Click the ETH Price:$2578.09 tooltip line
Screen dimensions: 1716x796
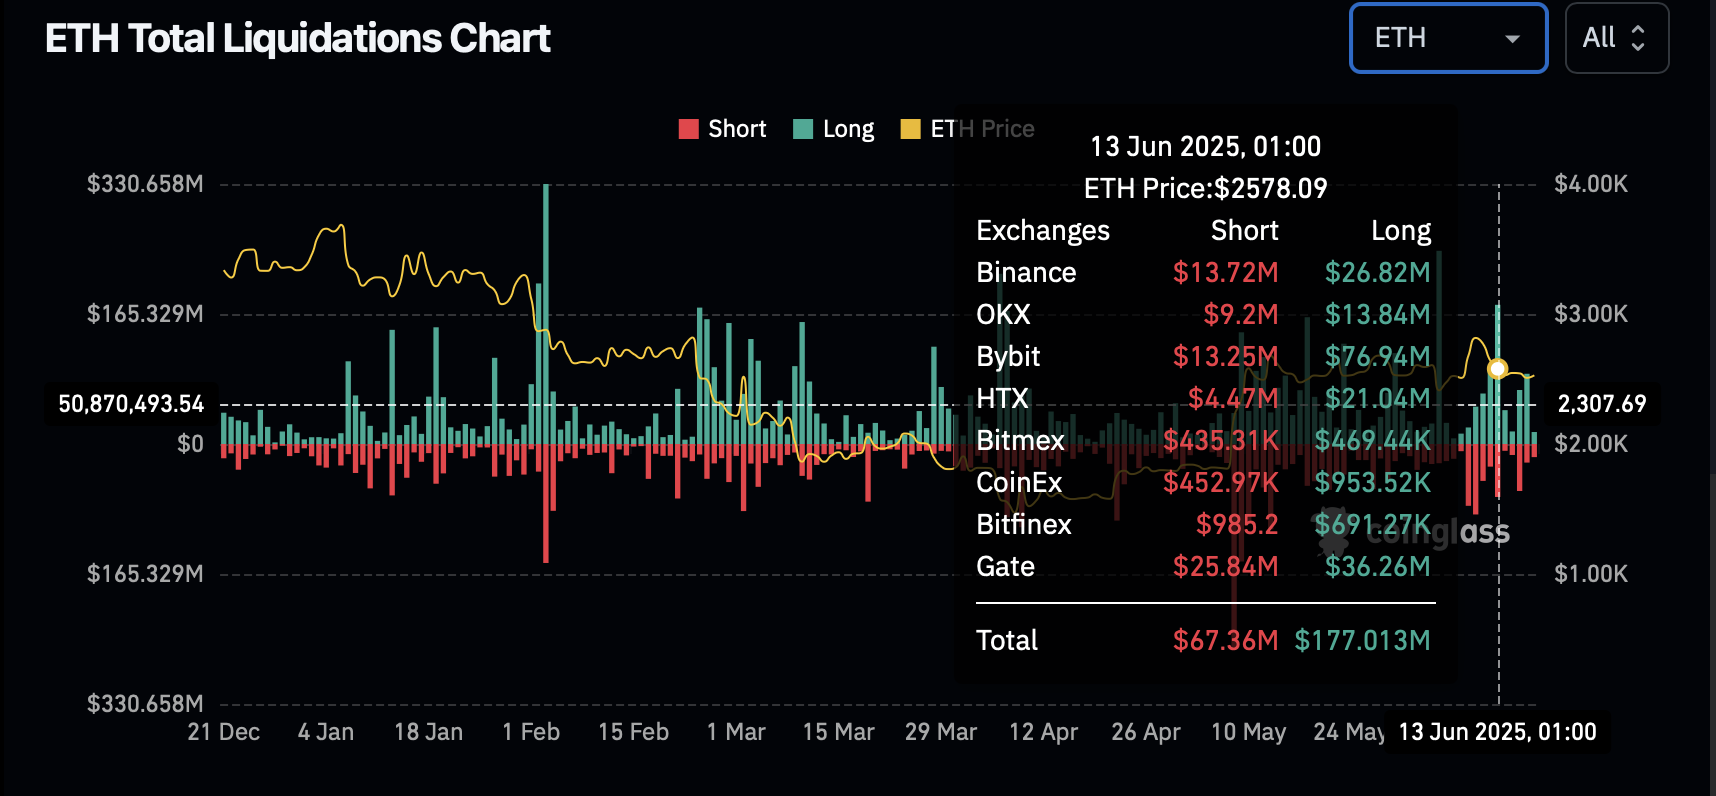1205,188
